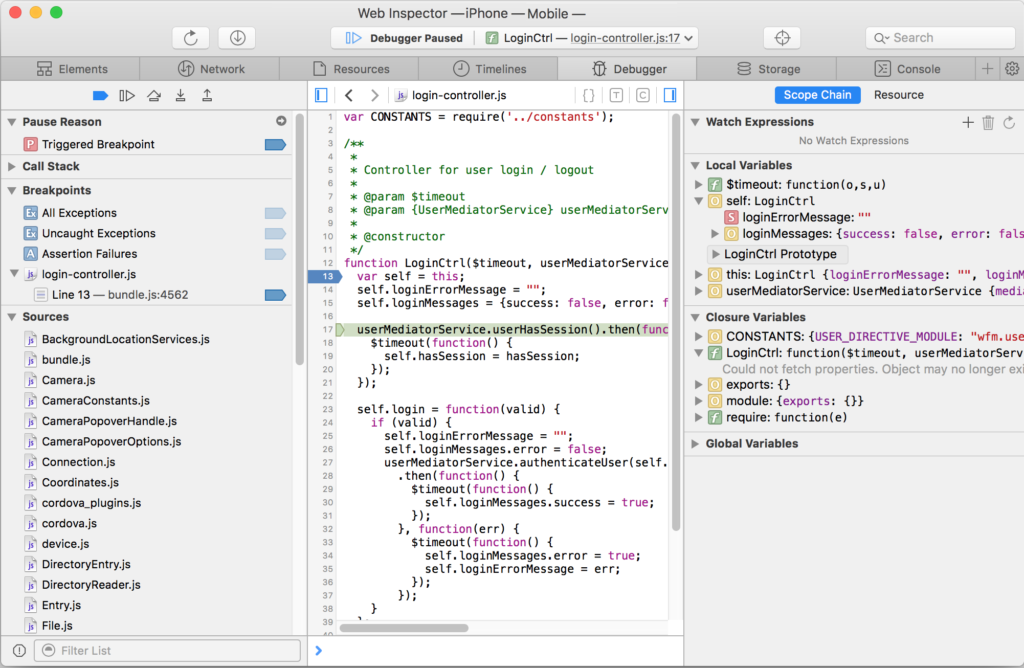Open Web Inspector settings gear icon
The width and height of the screenshot is (1024, 668).
[1011, 69]
